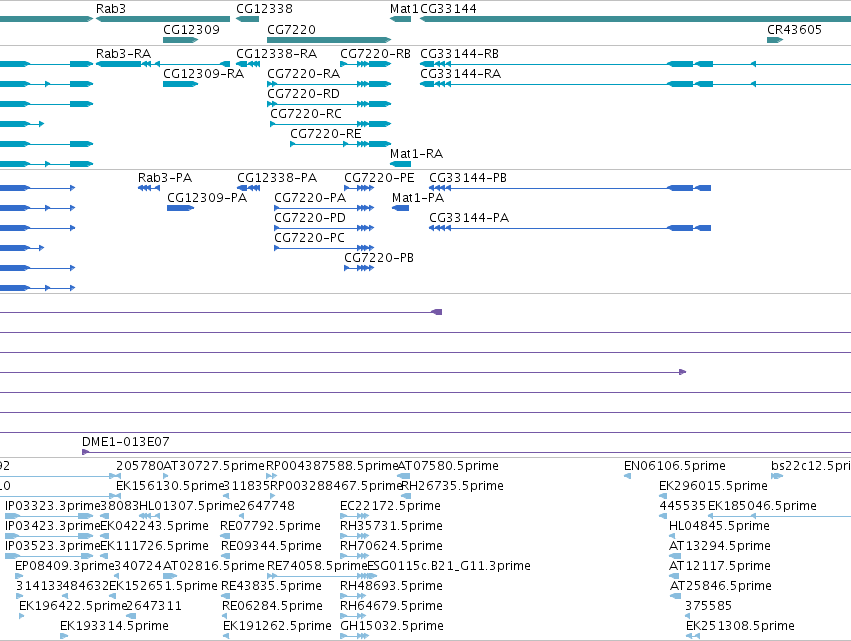
Task: Click the AT07580.5prime EST label
Action: (x=448, y=466)
